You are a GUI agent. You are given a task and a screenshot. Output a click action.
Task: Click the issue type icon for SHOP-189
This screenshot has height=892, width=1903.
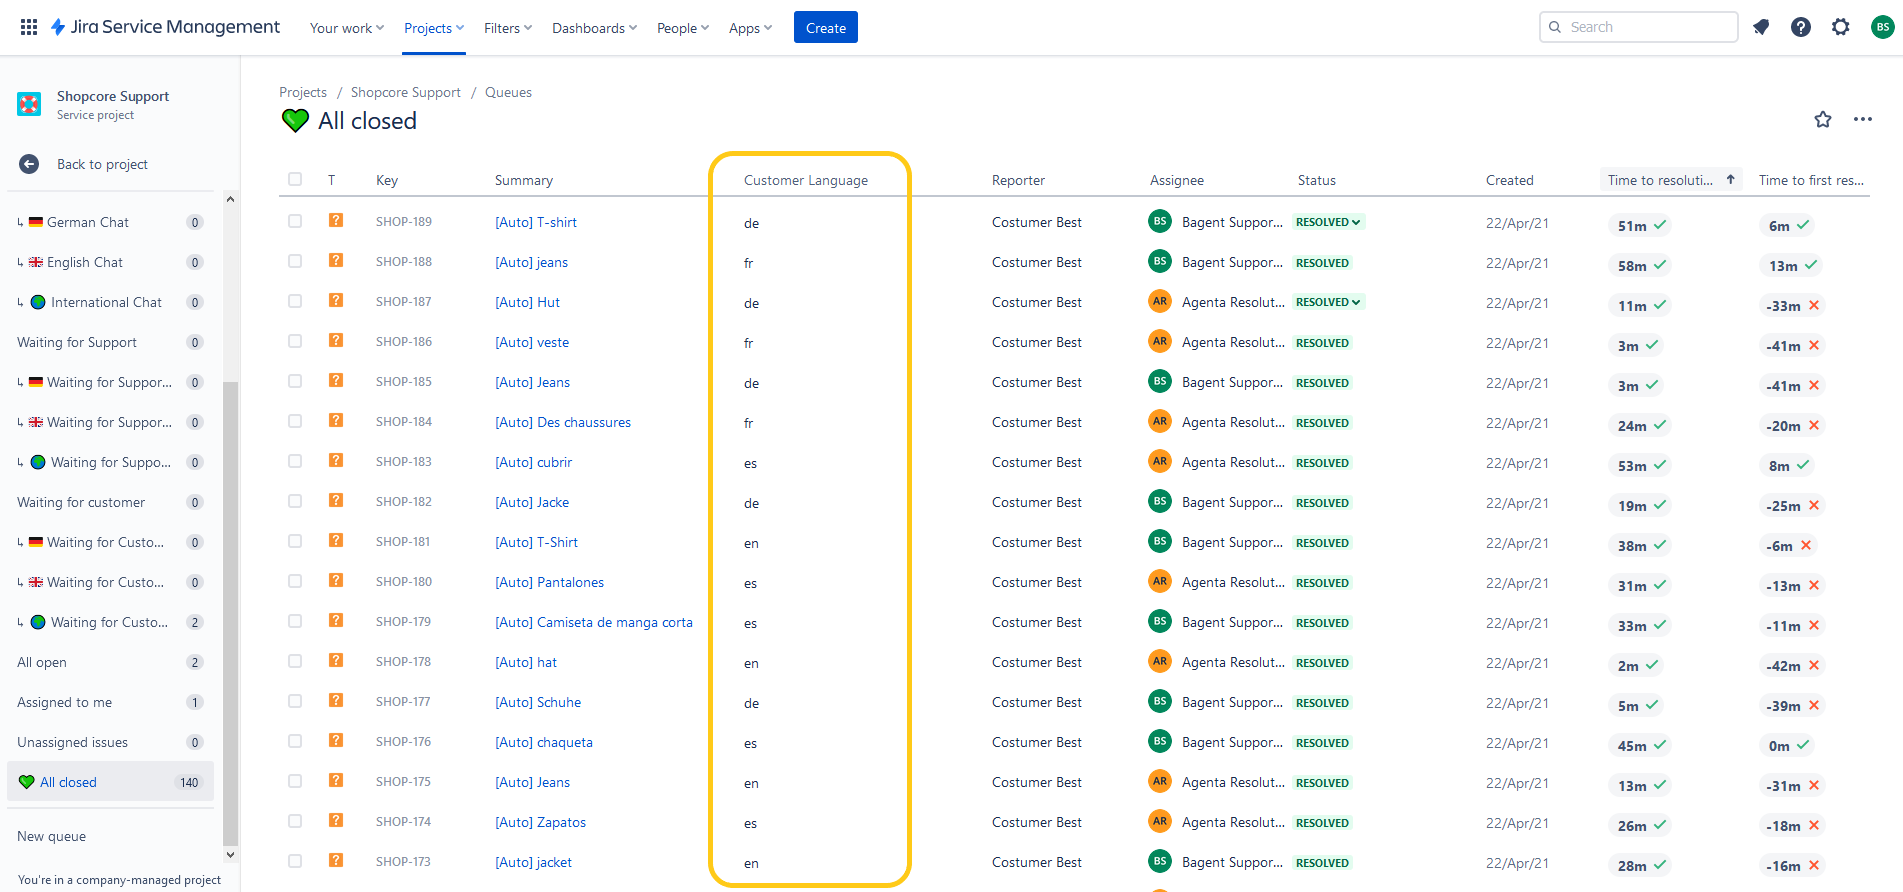click(x=336, y=220)
